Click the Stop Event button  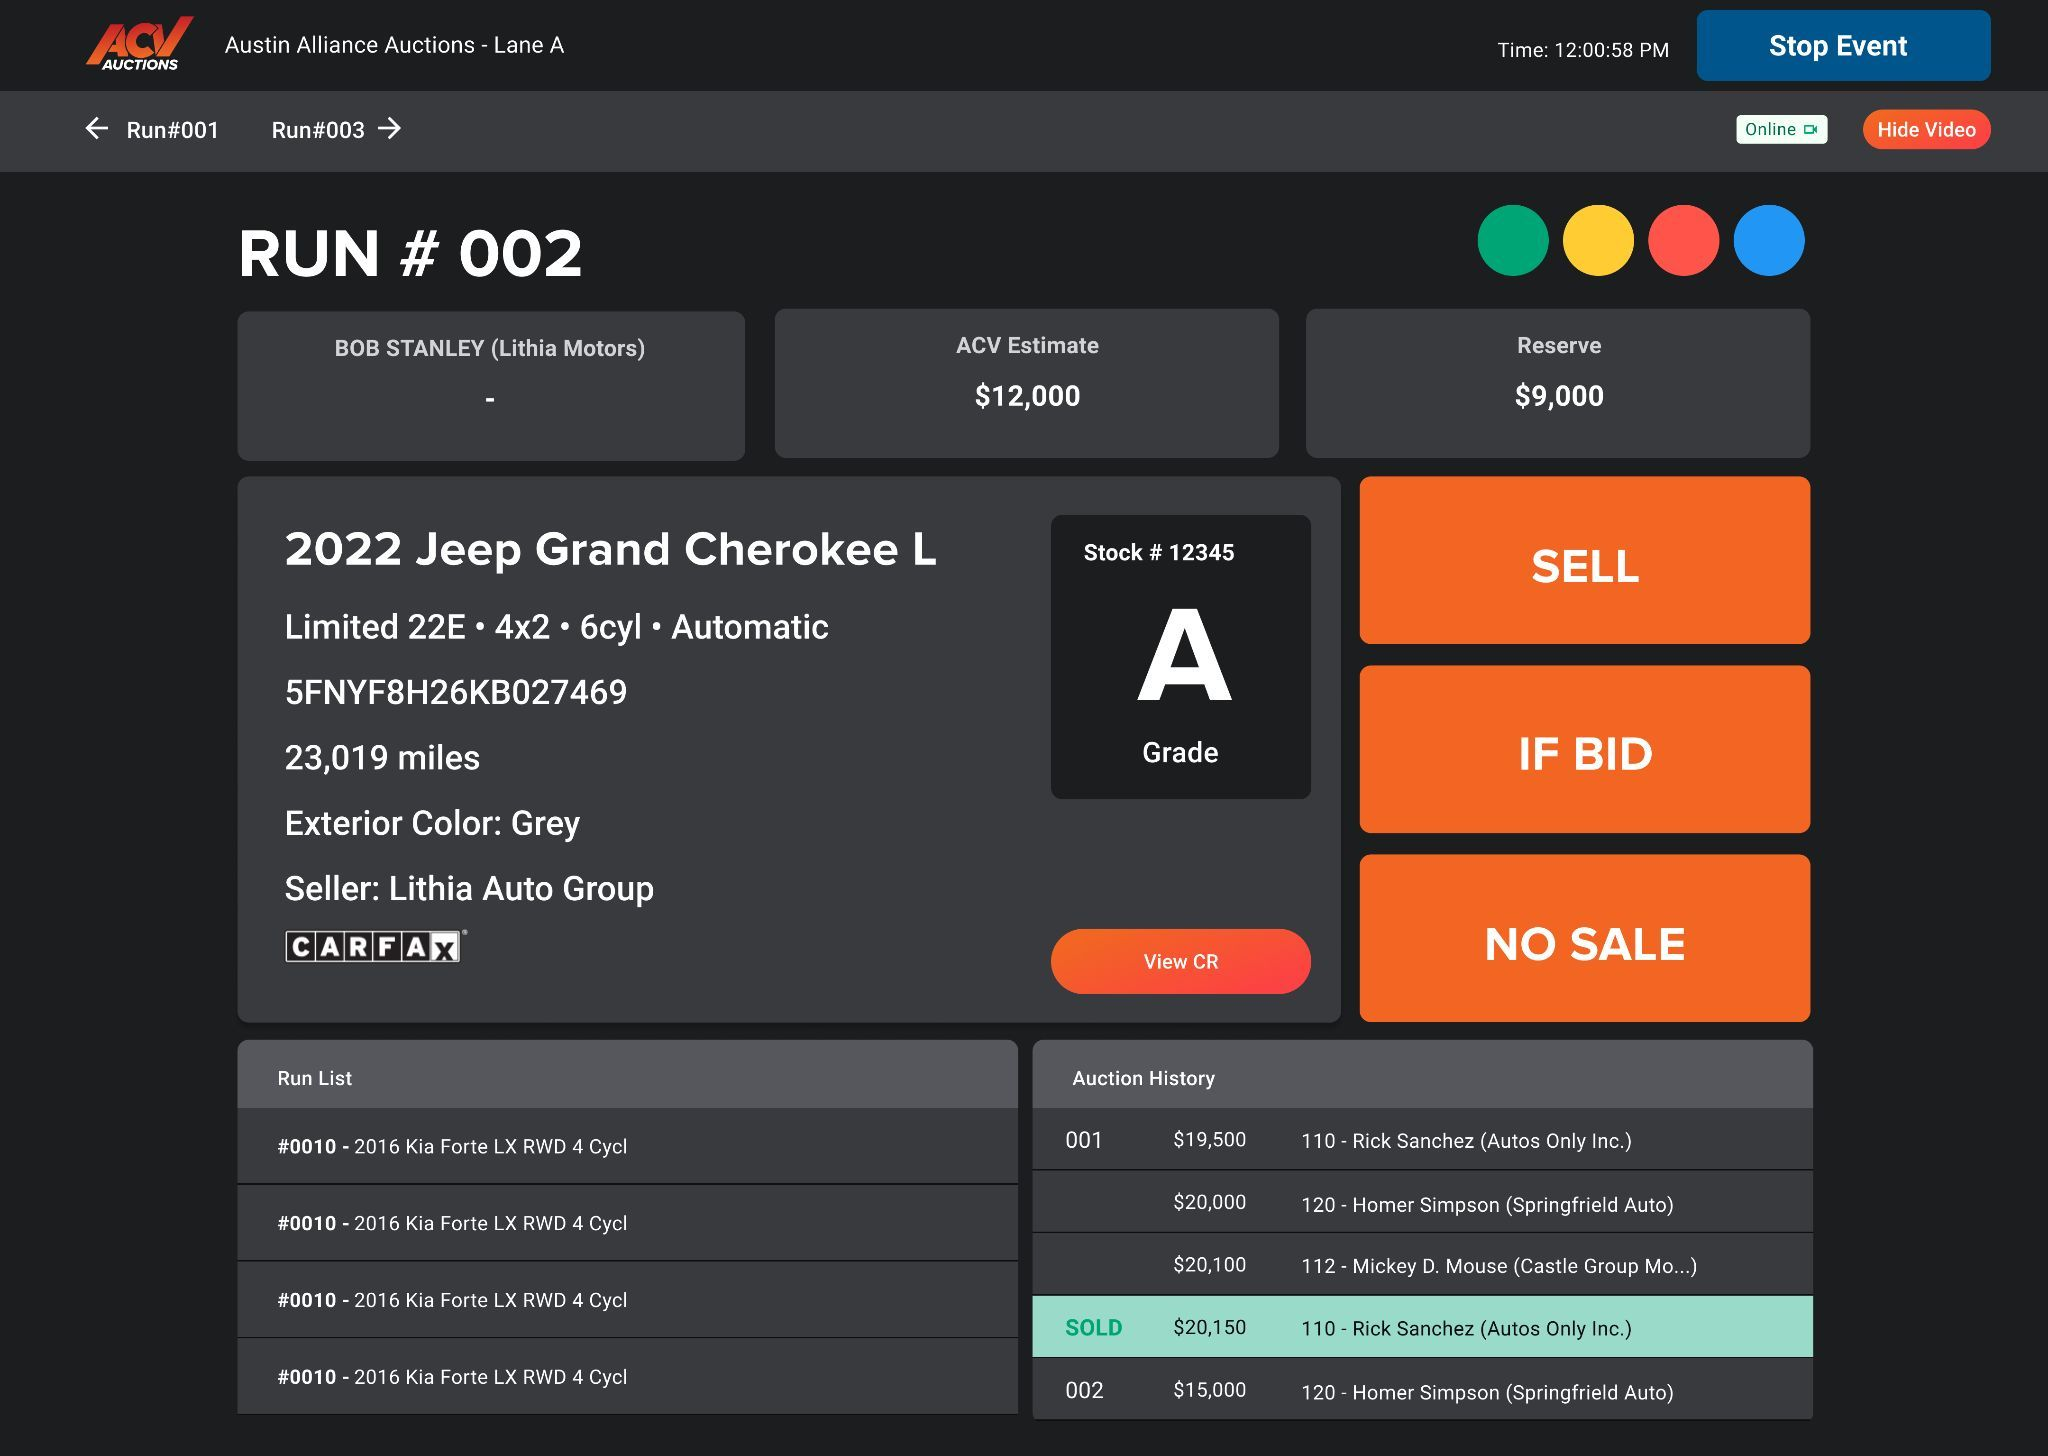[1843, 45]
